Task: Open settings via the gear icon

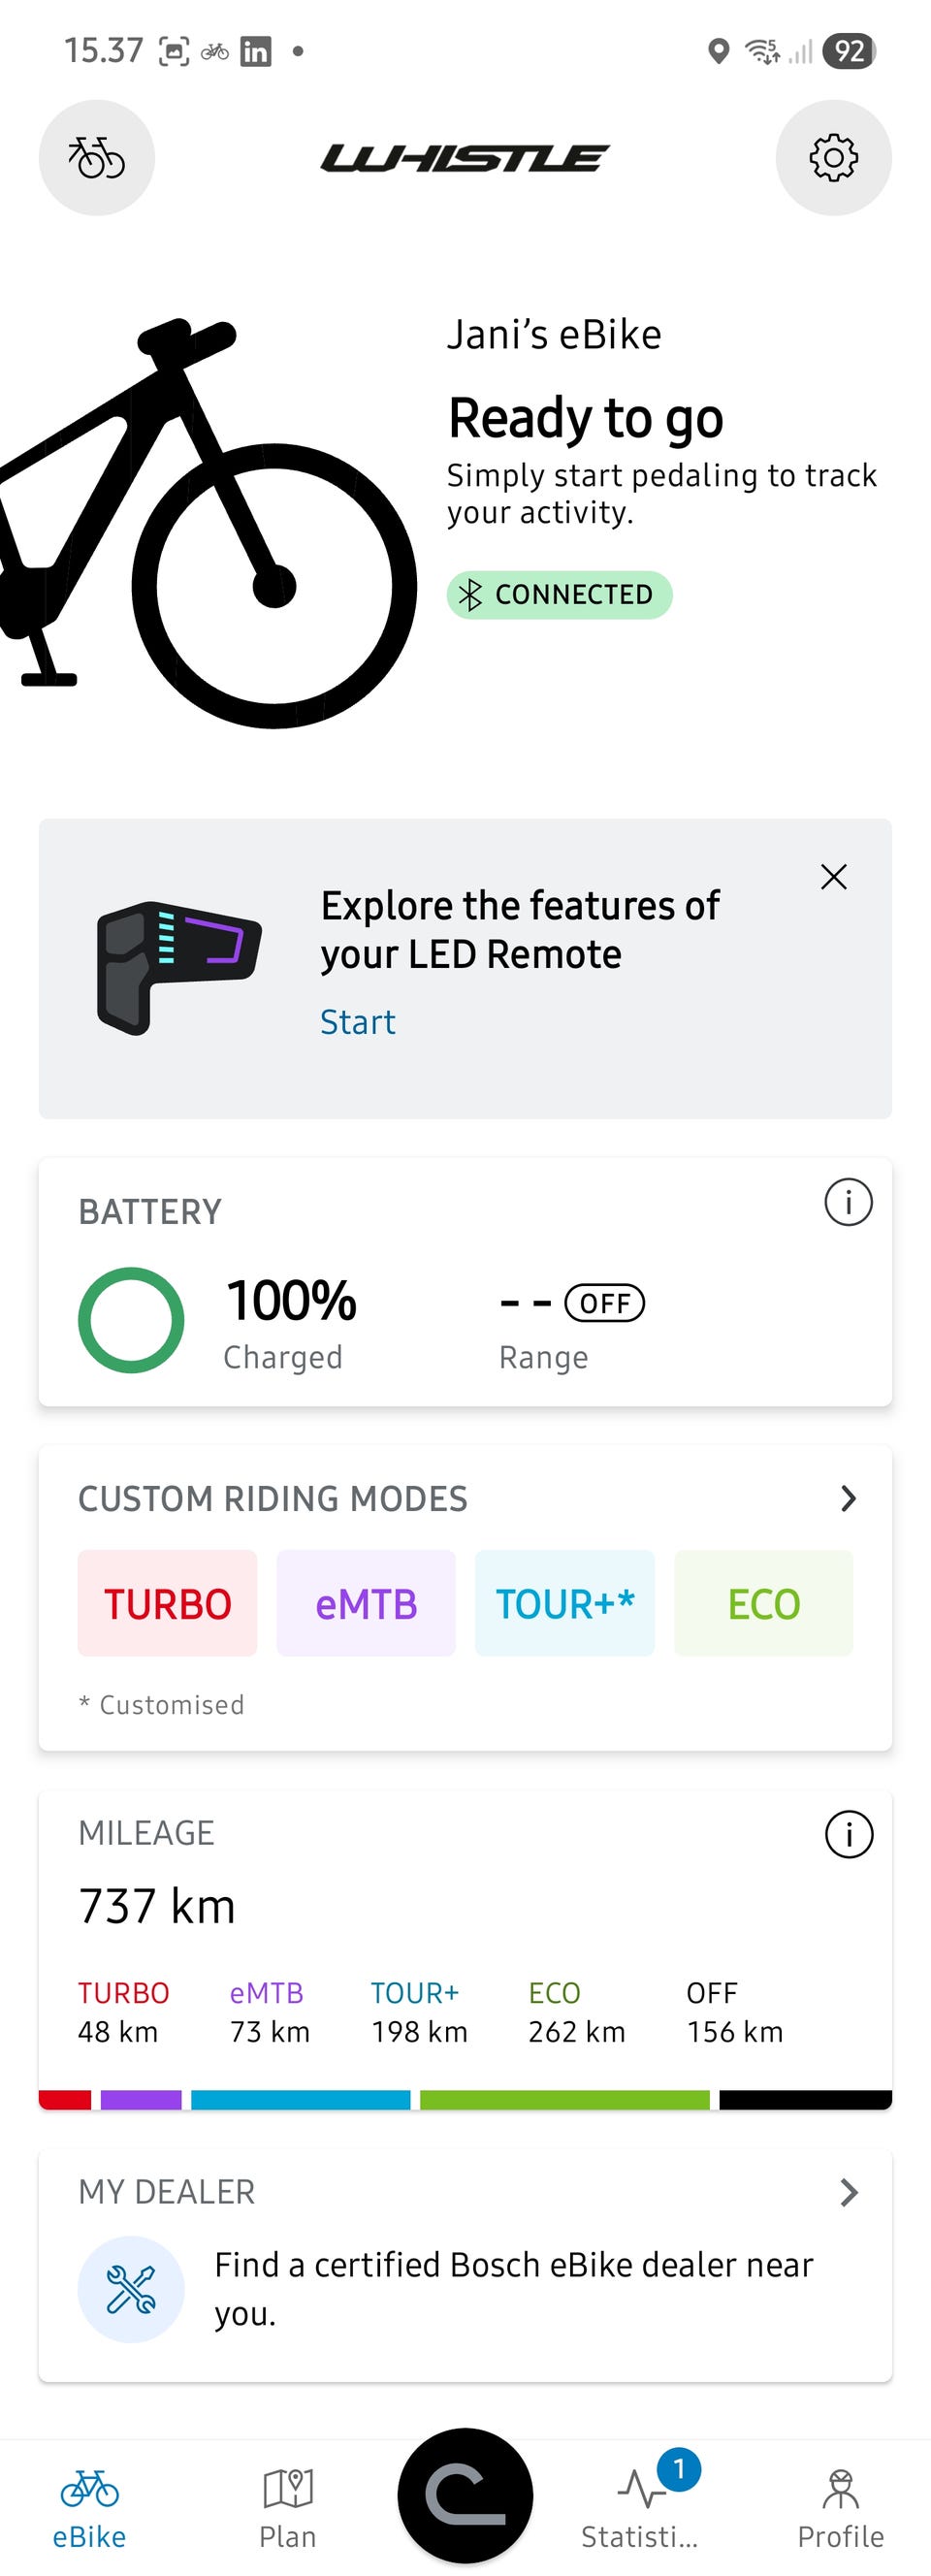Action: click(x=833, y=157)
